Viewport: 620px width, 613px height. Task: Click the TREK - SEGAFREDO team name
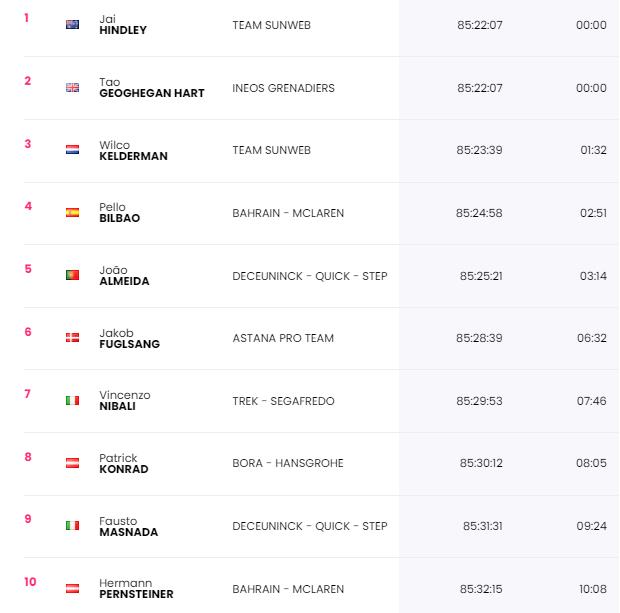tap(284, 401)
